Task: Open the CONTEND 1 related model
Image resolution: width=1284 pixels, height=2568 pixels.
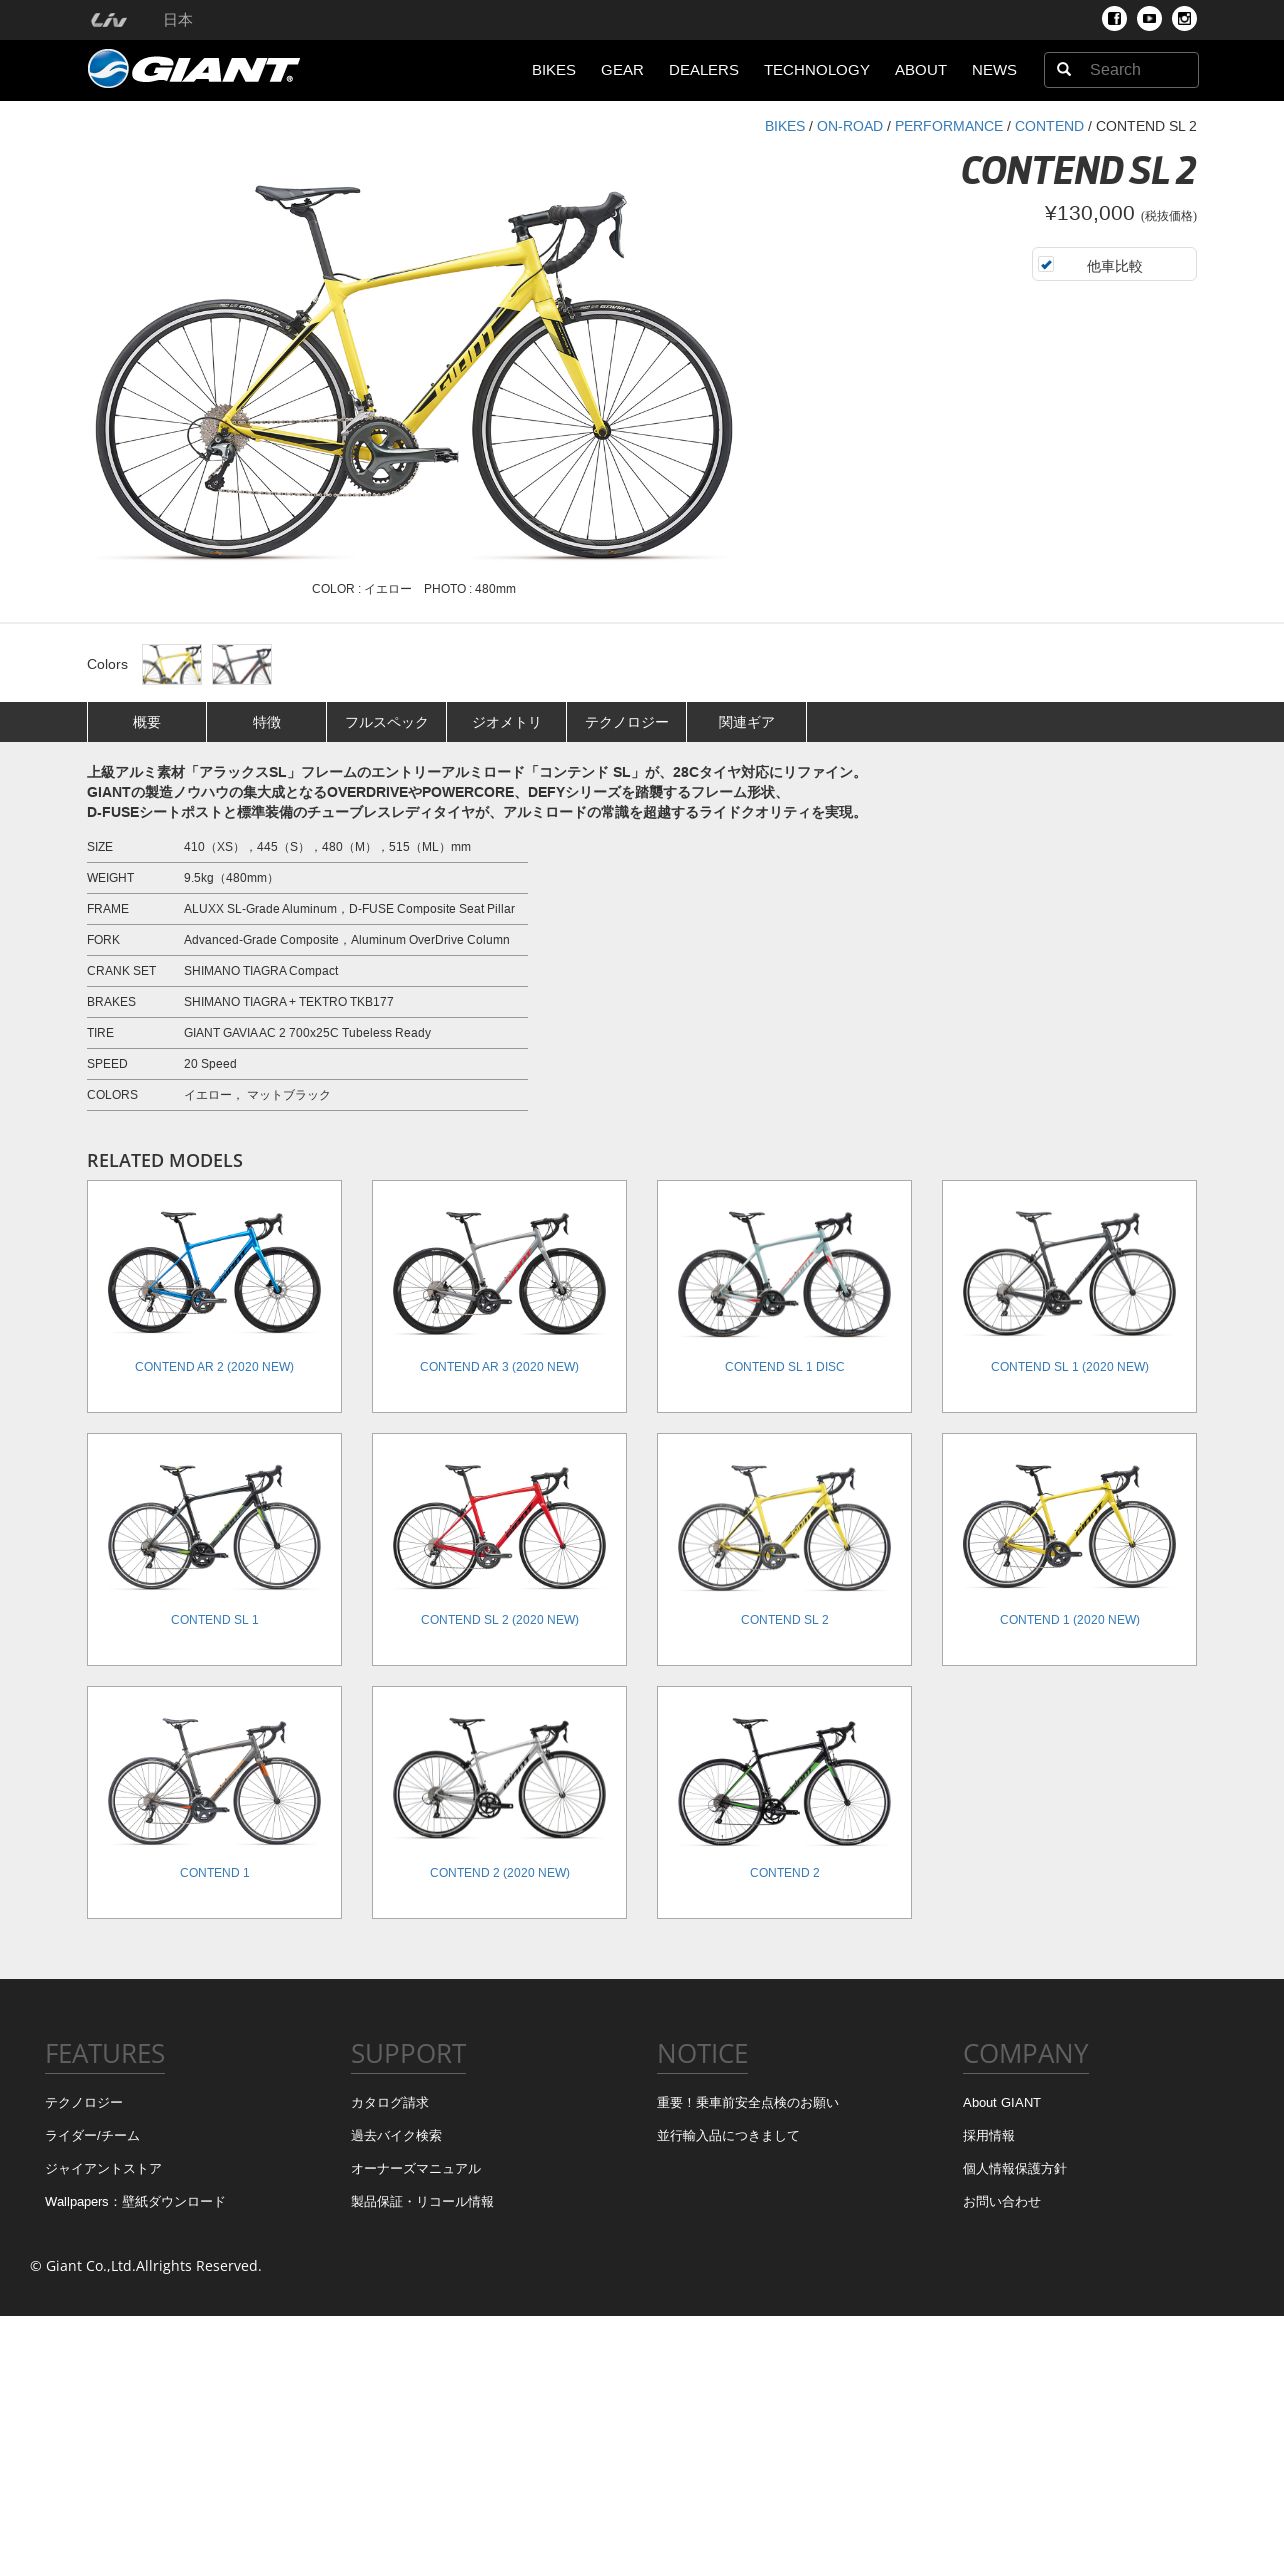Action: click(214, 1802)
